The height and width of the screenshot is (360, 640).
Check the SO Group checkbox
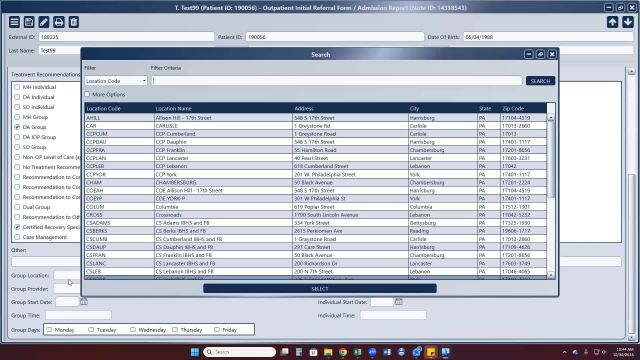(x=17, y=147)
